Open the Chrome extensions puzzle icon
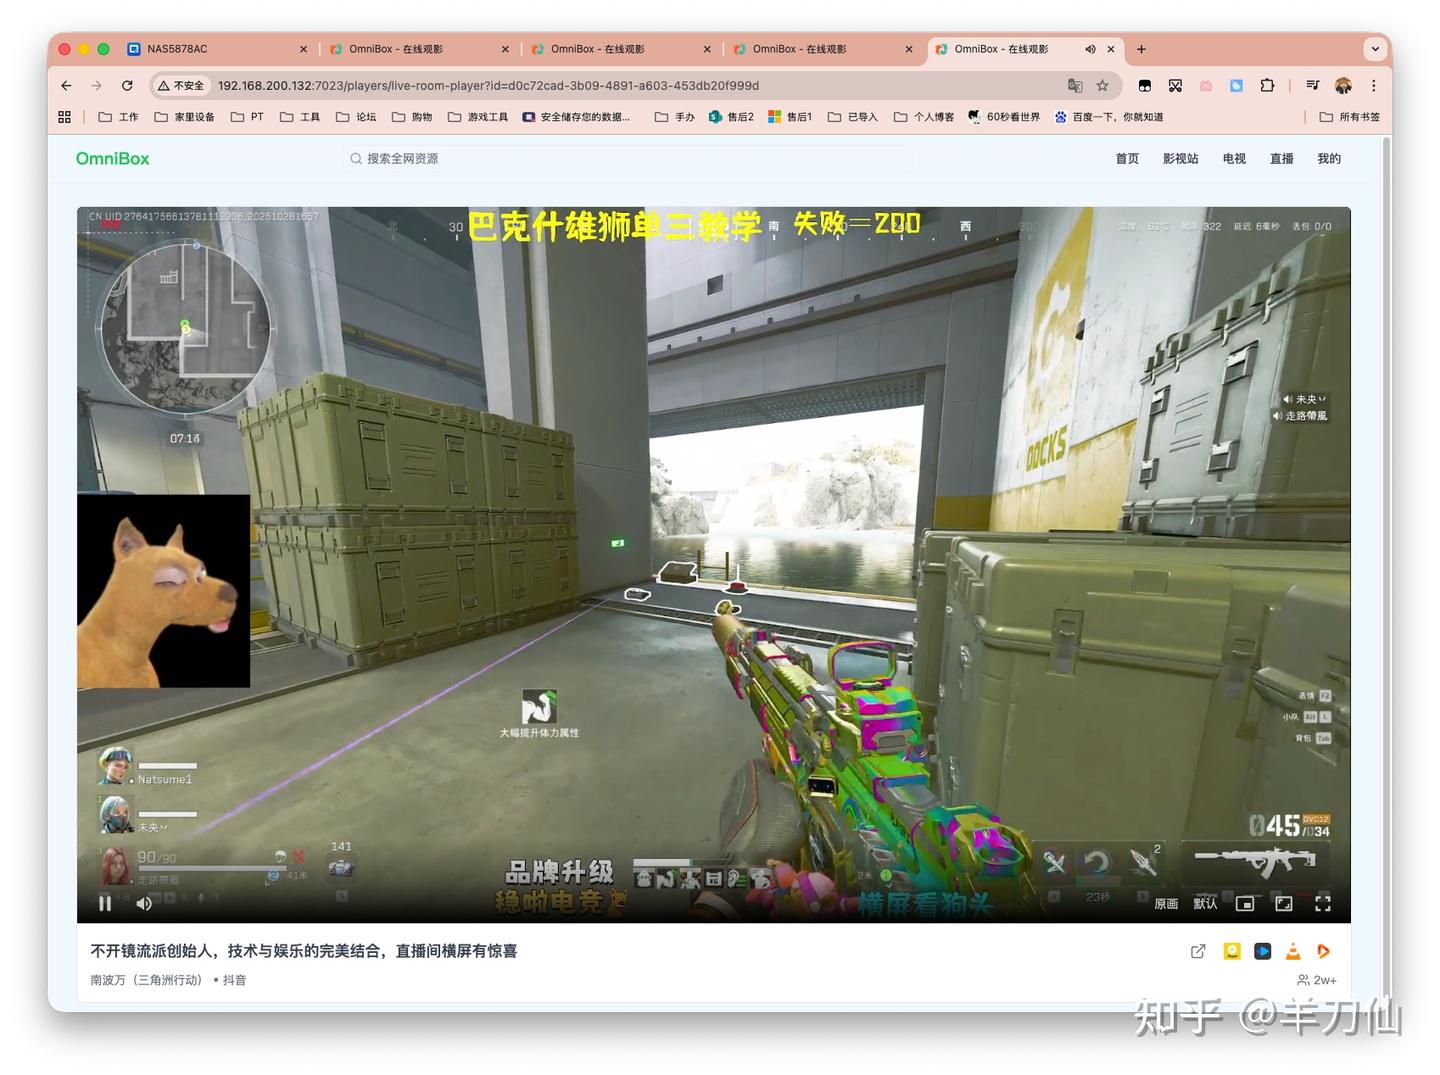The width and height of the screenshot is (1440, 1075). [1267, 86]
